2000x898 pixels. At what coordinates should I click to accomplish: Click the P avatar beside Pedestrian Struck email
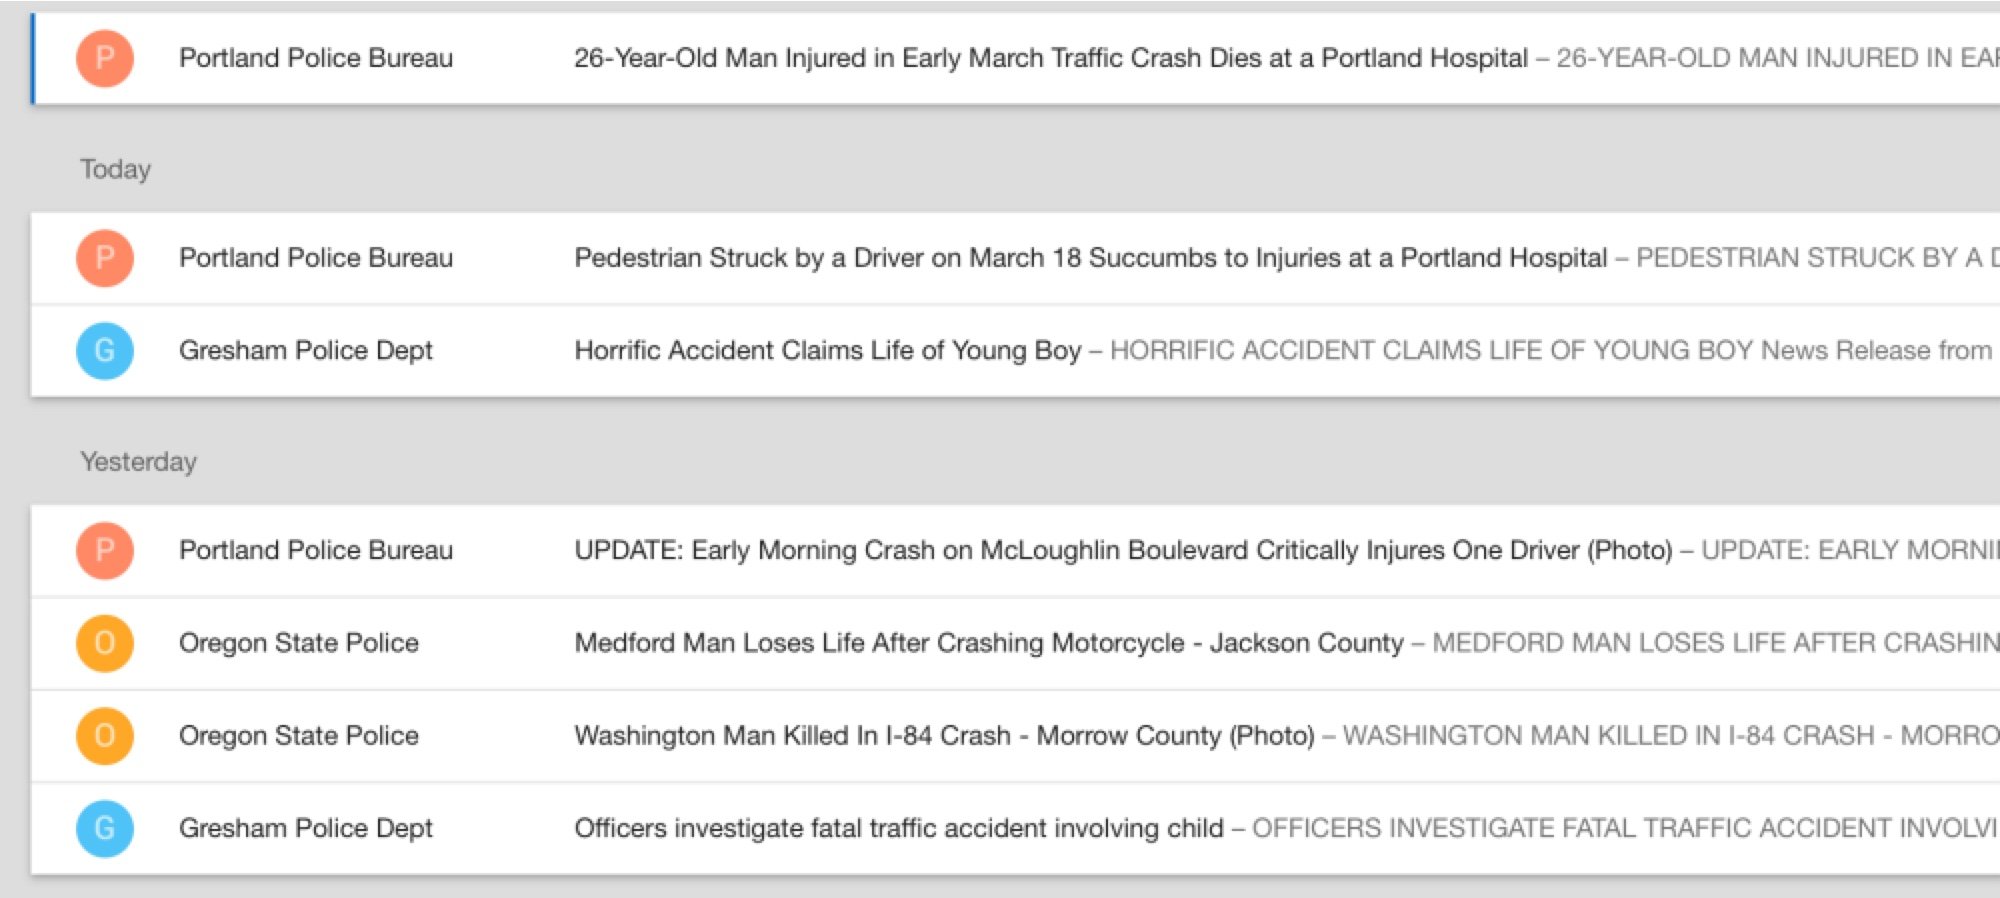click(105, 258)
